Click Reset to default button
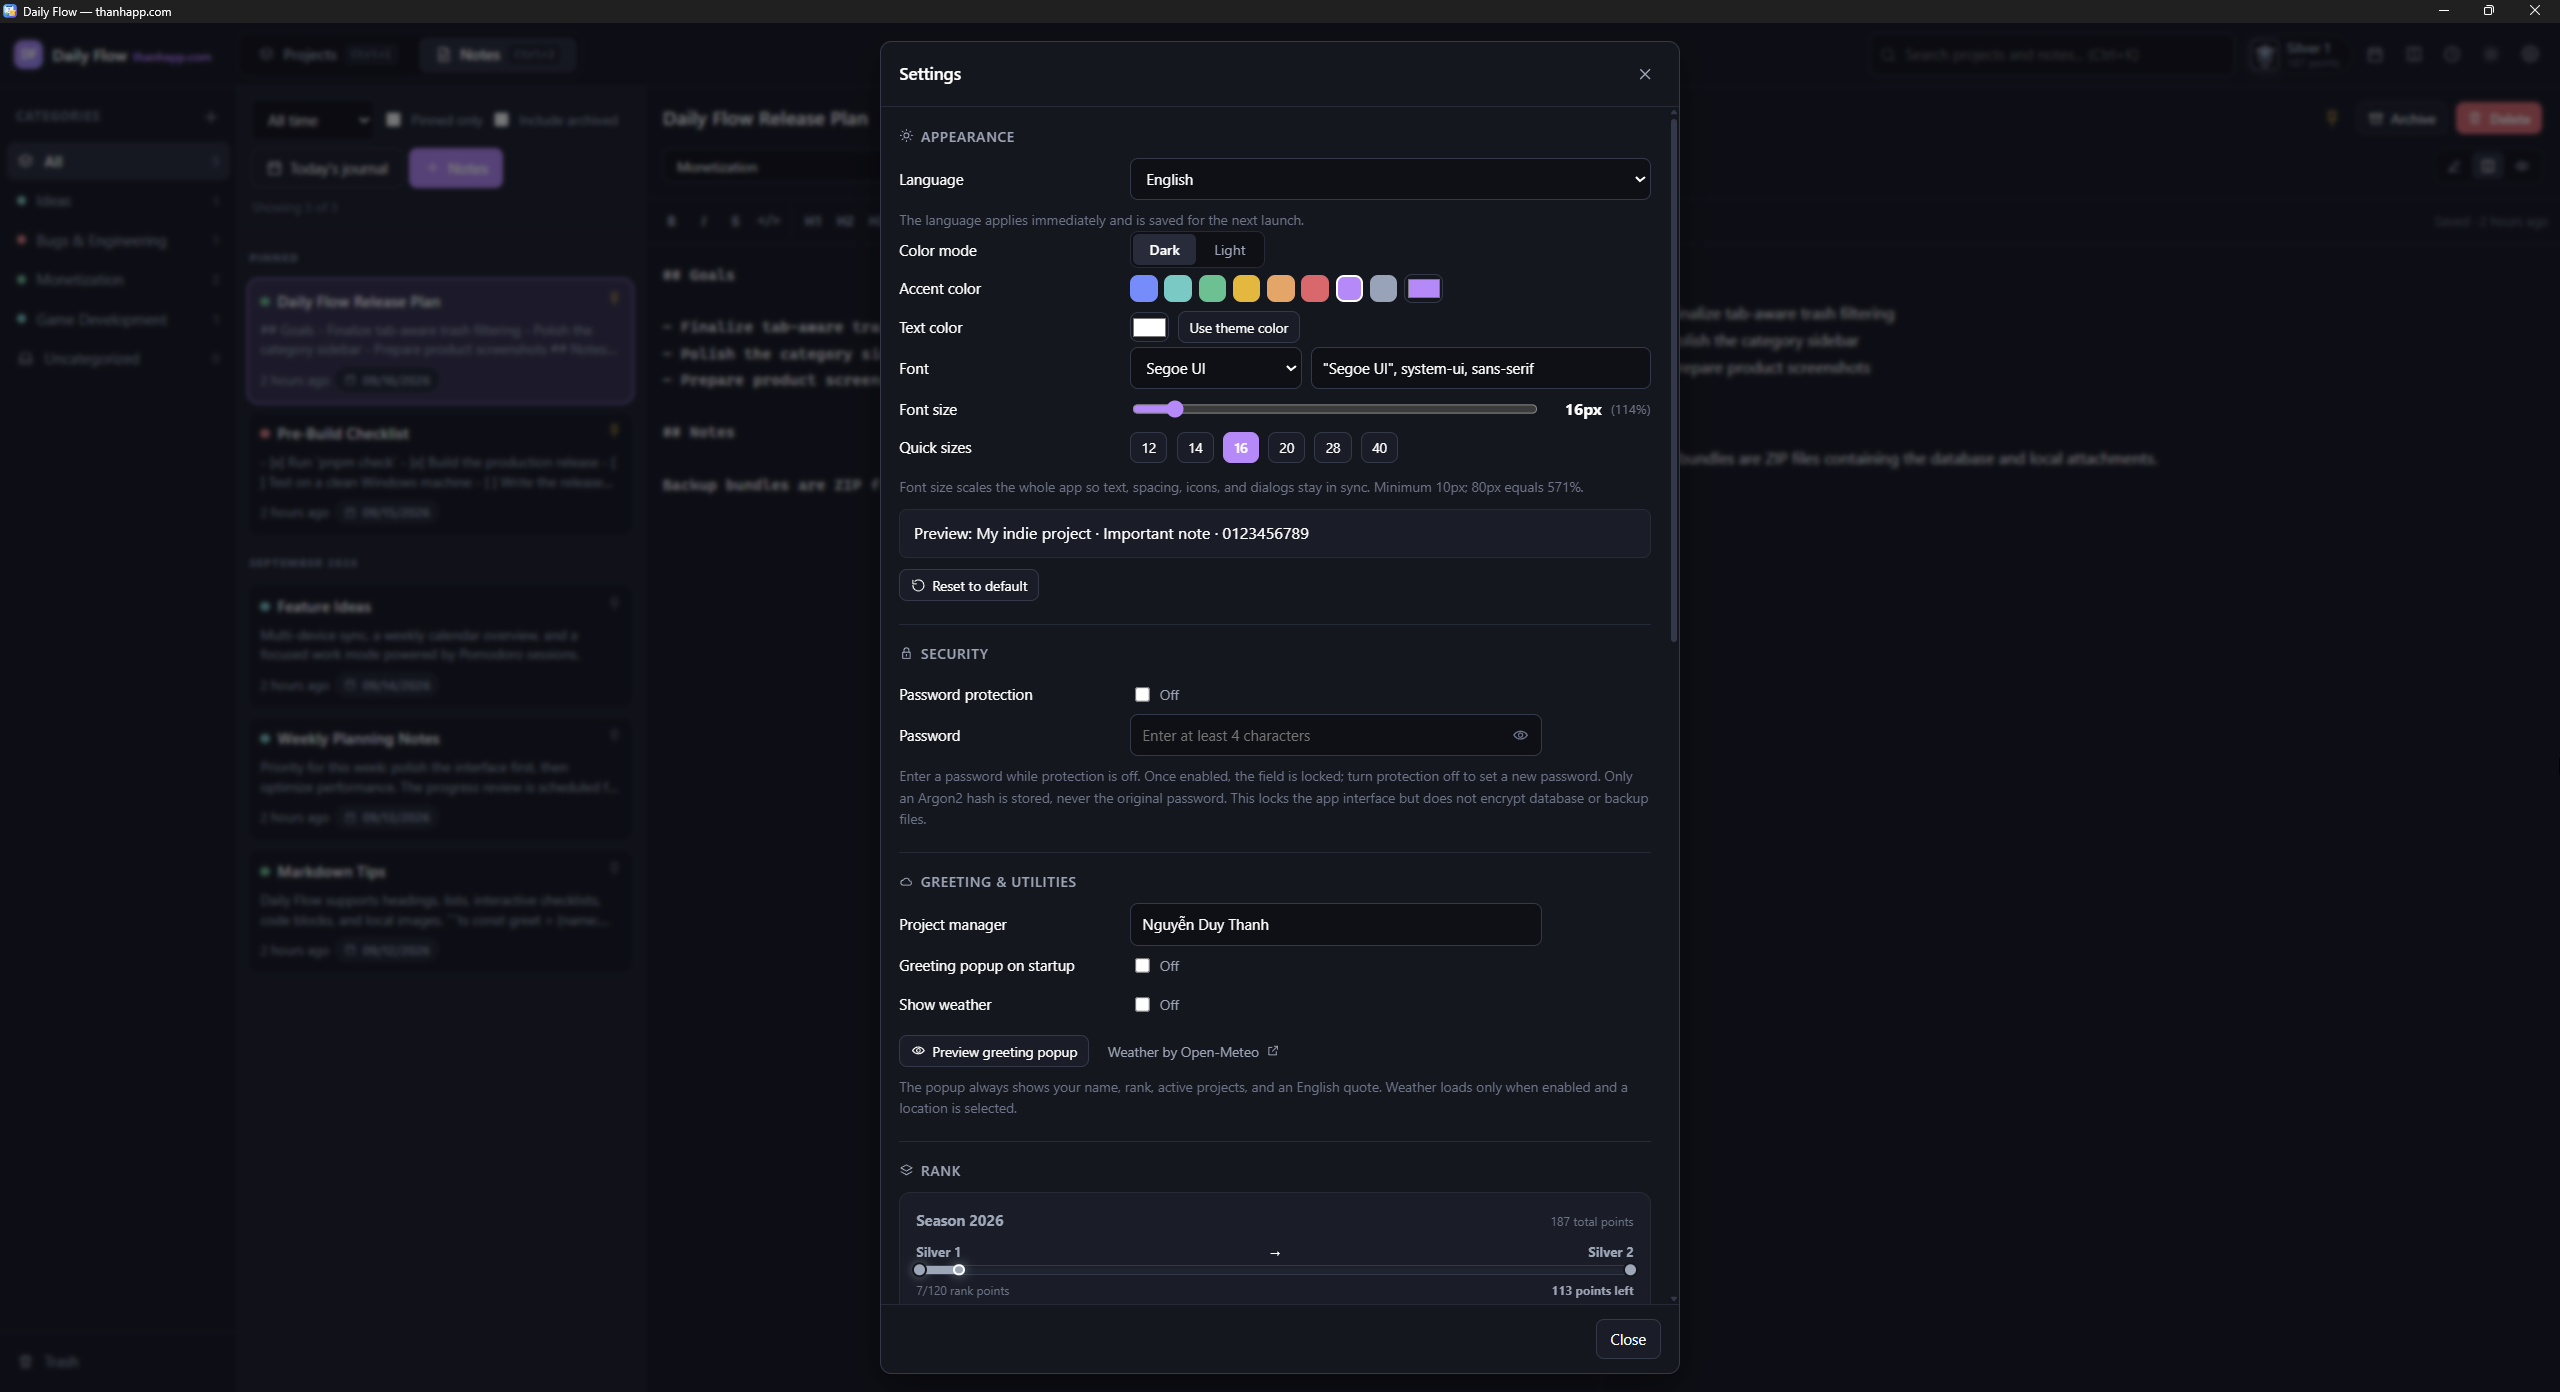 pyautogui.click(x=968, y=586)
